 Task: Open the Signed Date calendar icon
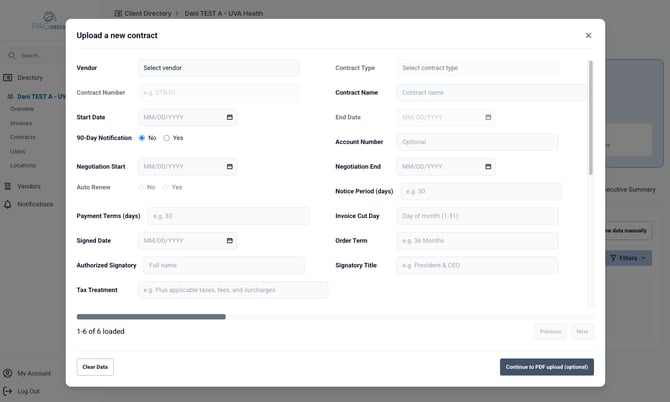tap(229, 241)
